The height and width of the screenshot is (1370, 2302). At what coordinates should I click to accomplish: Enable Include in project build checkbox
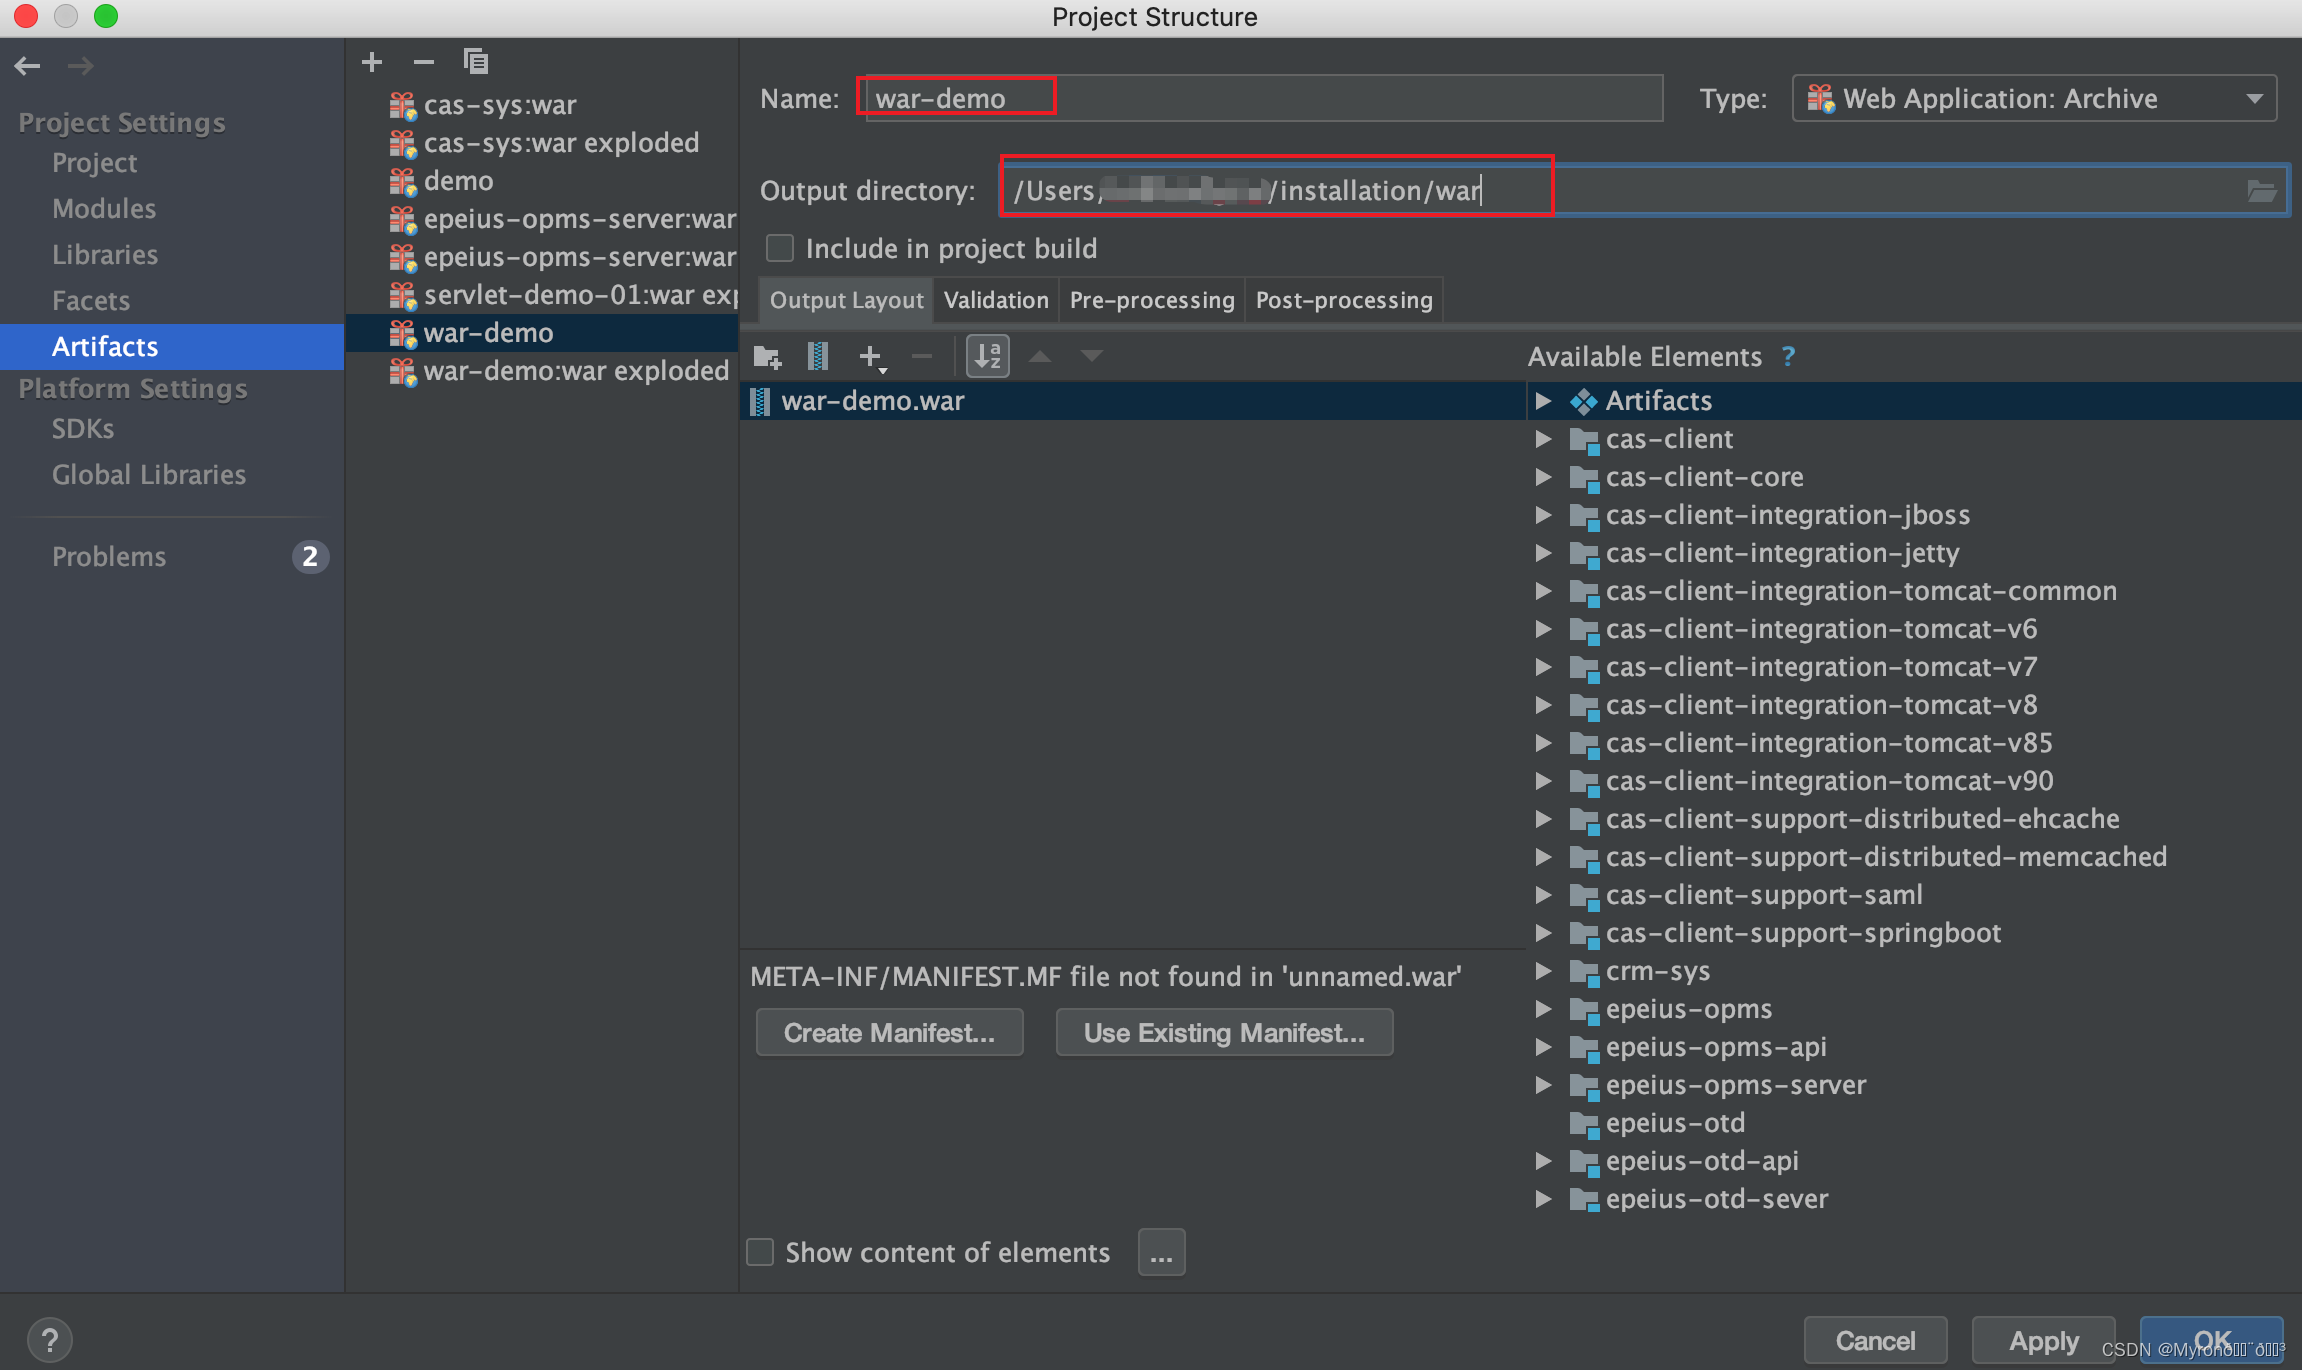pos(780,248)
